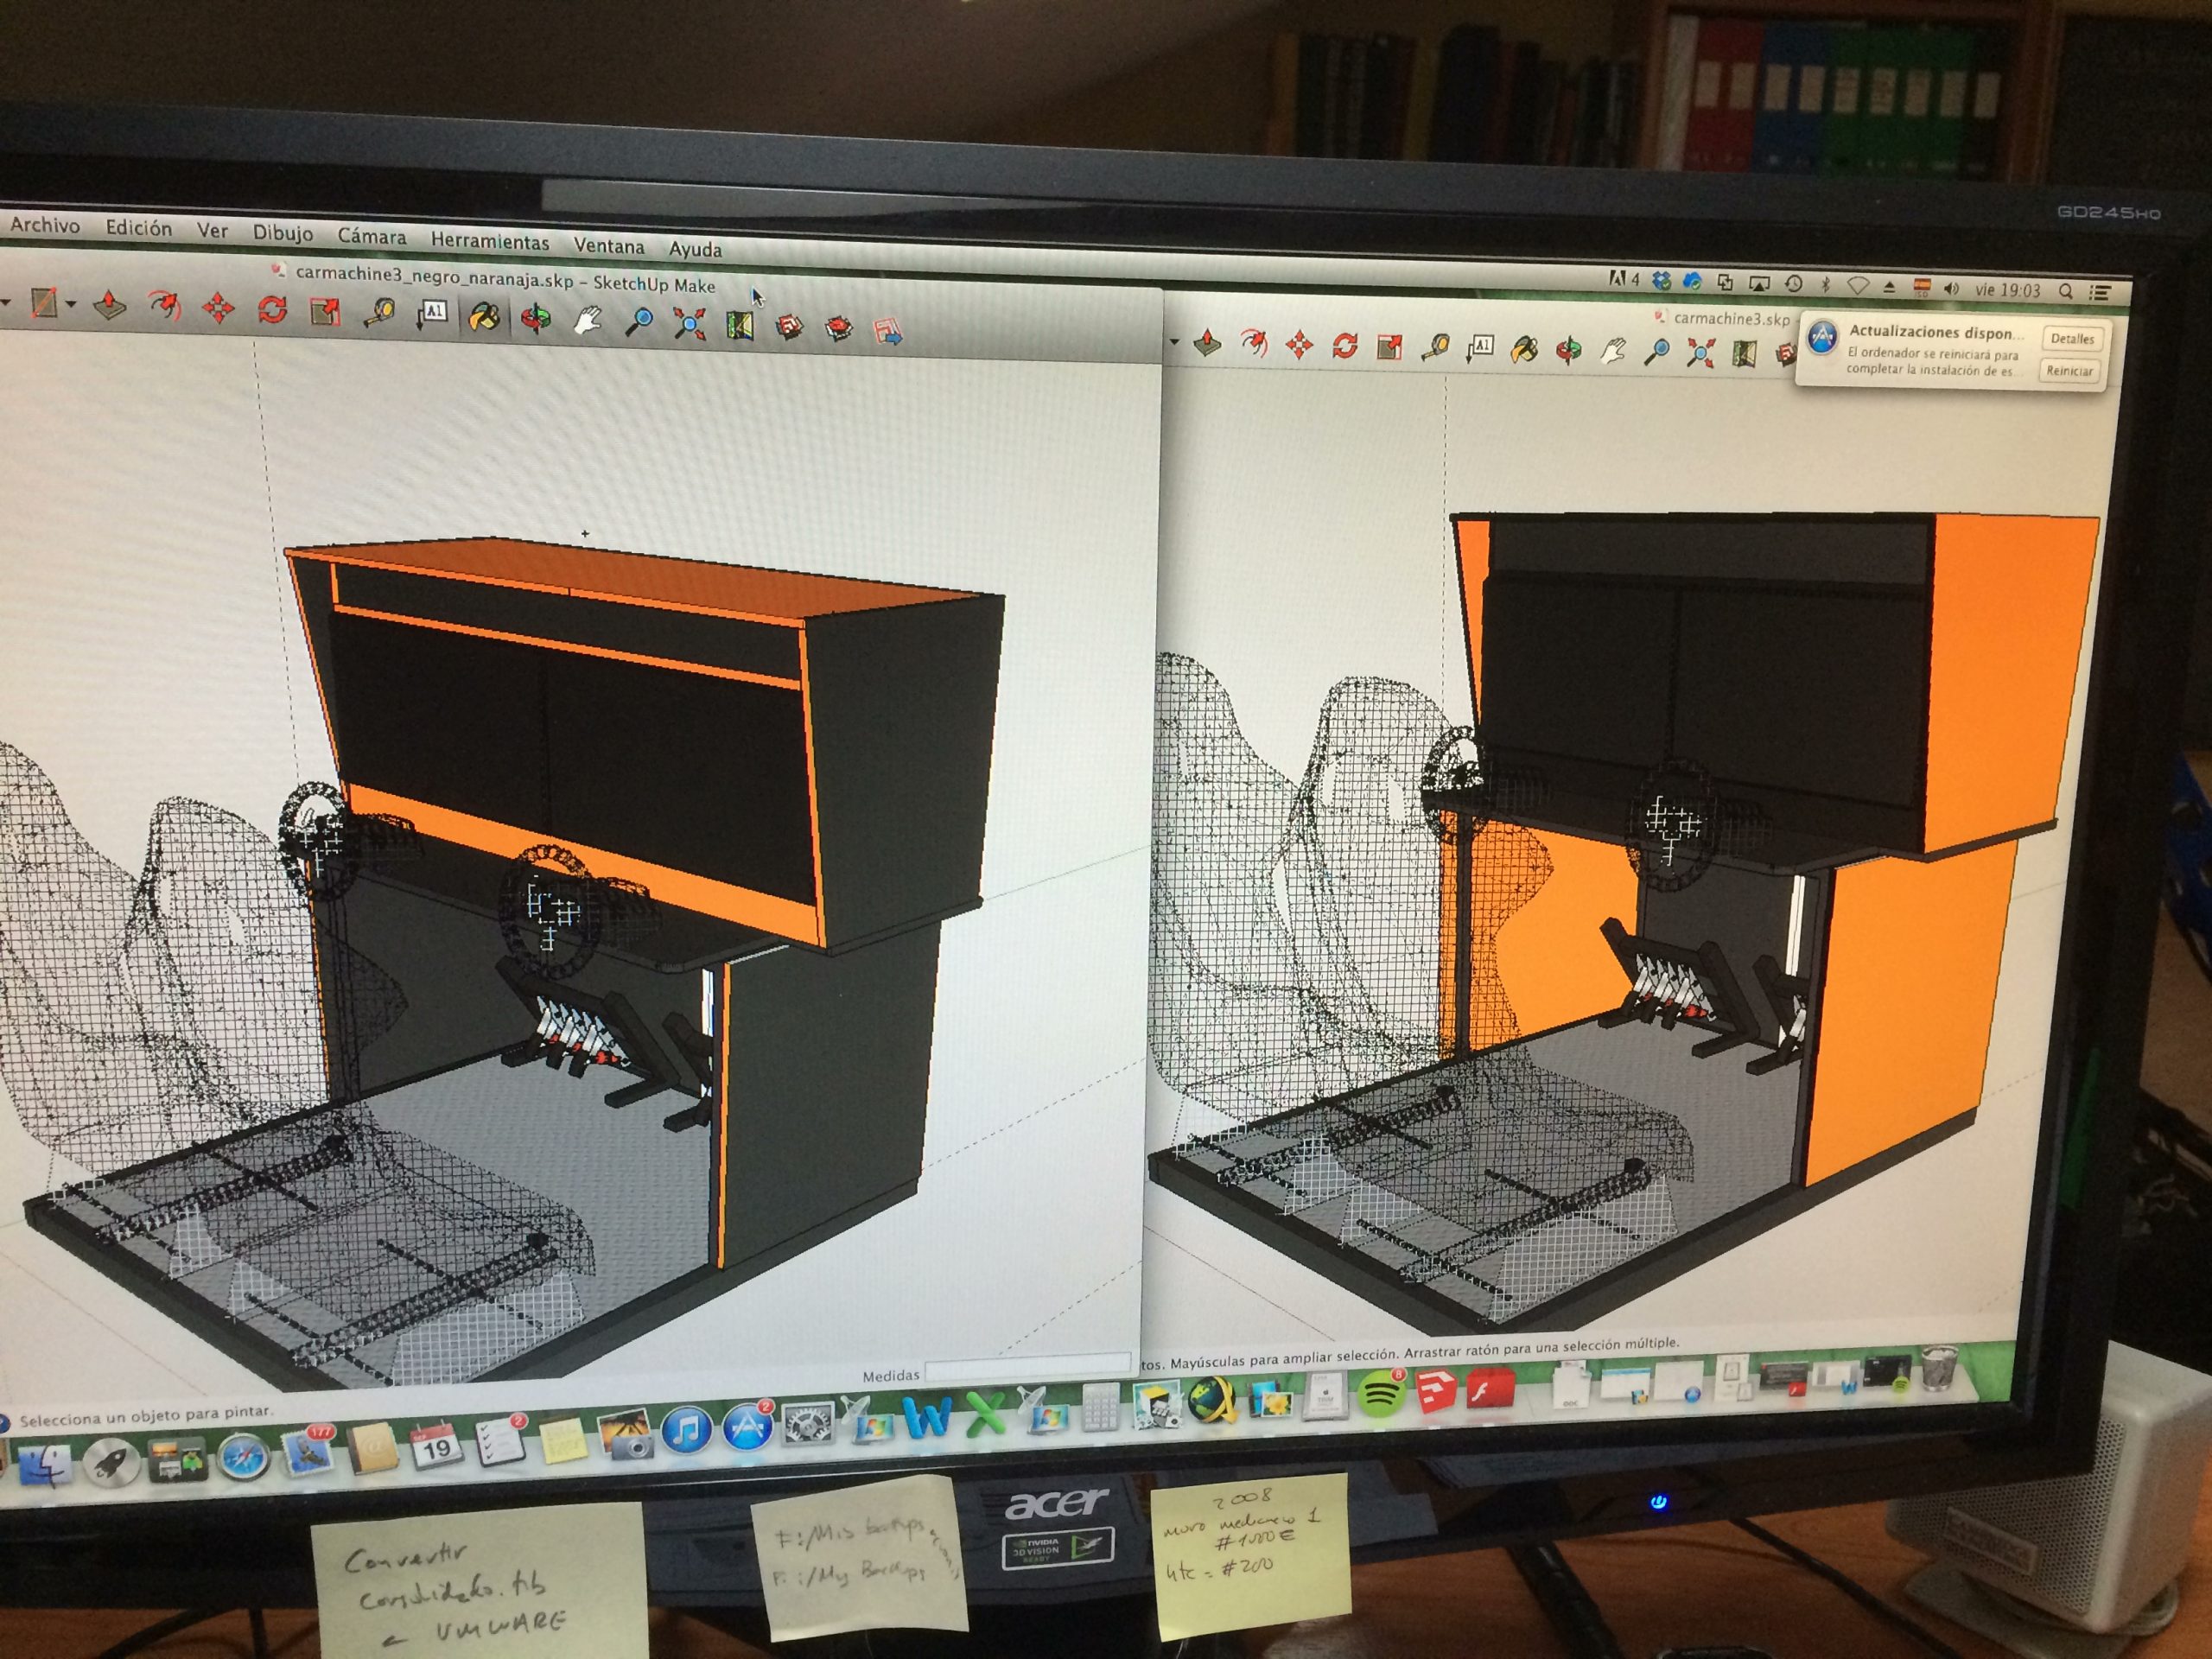Select the Move tool in left window
The image size is (2212, 1659).
point(218,308)
